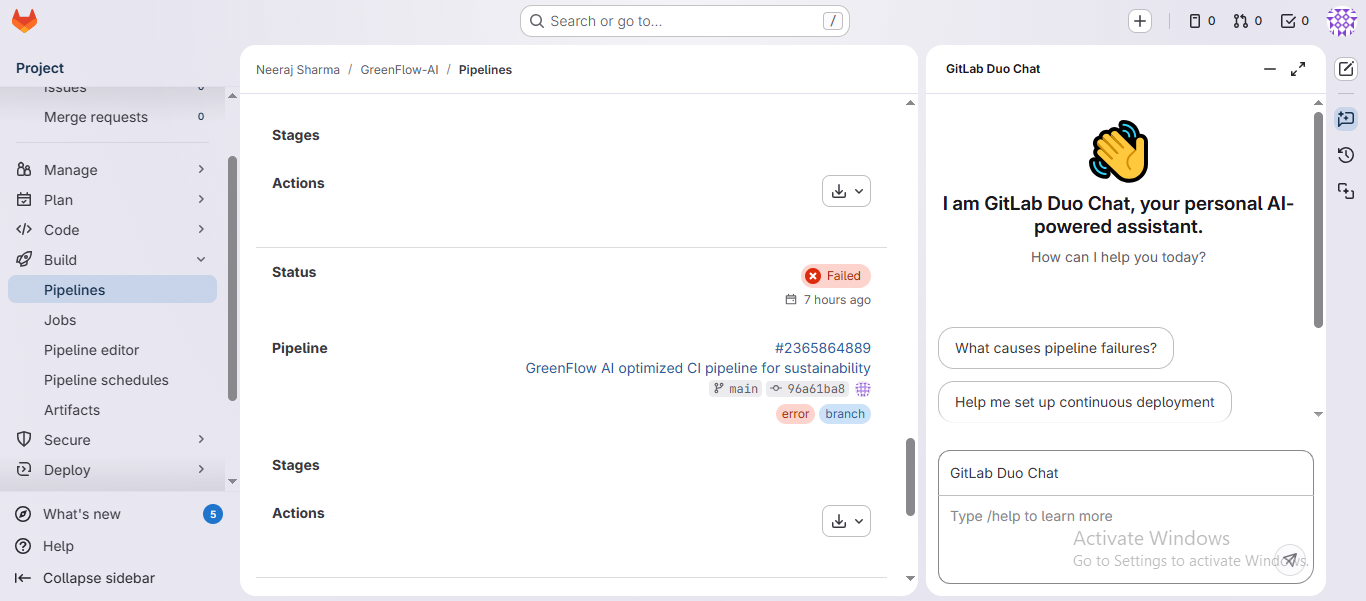Click the Pipelines breadcrumb
This screenshot has width=1366, height=601.
(485, 70)
